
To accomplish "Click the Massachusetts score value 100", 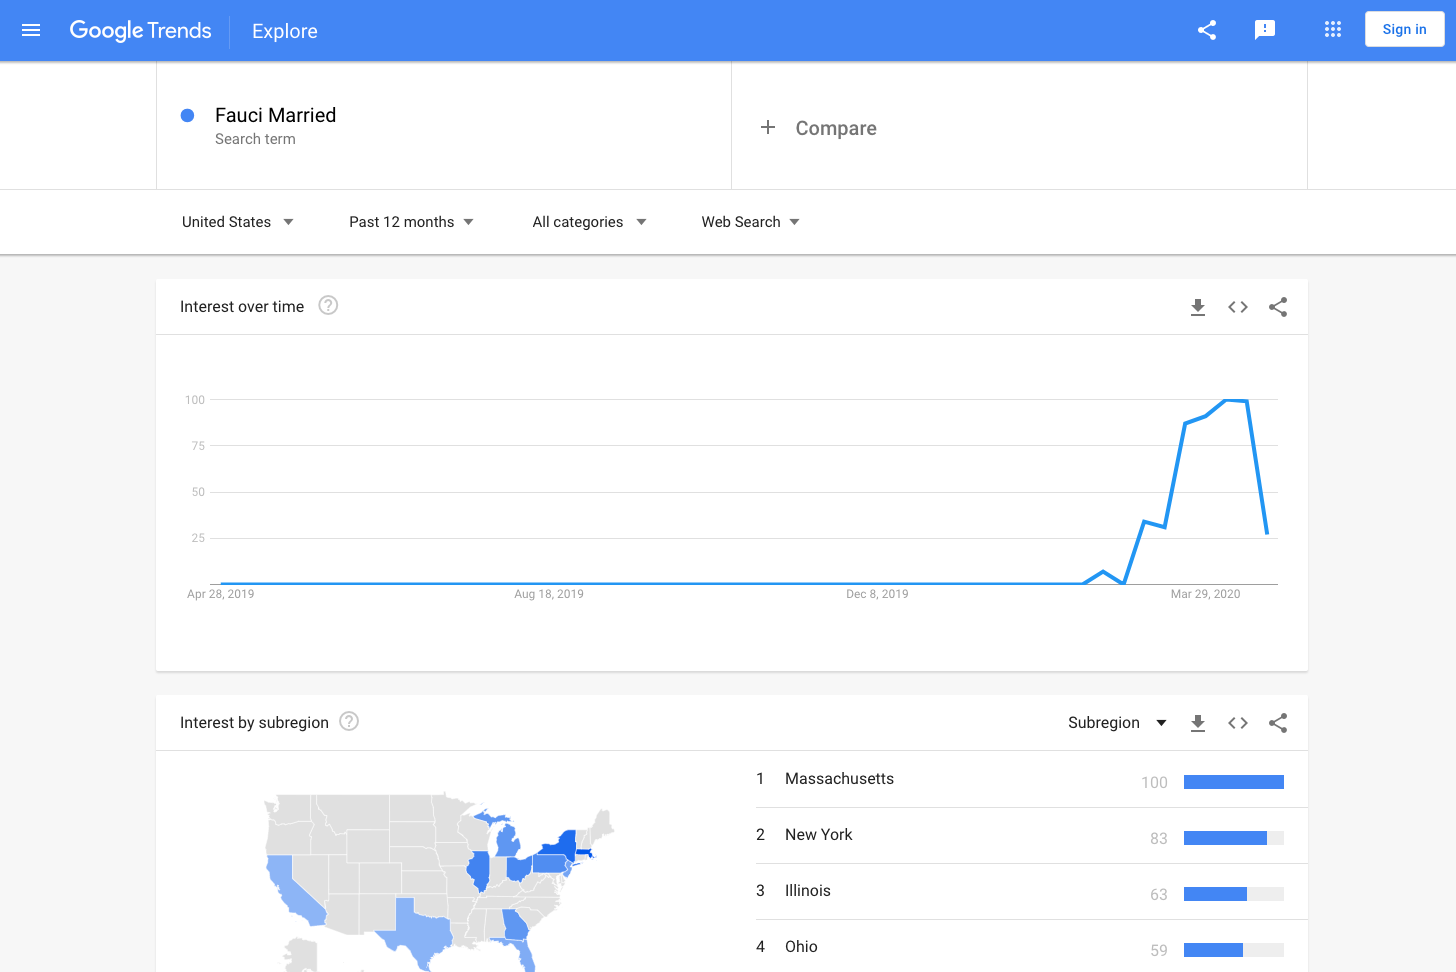I will coord(1154,783).
